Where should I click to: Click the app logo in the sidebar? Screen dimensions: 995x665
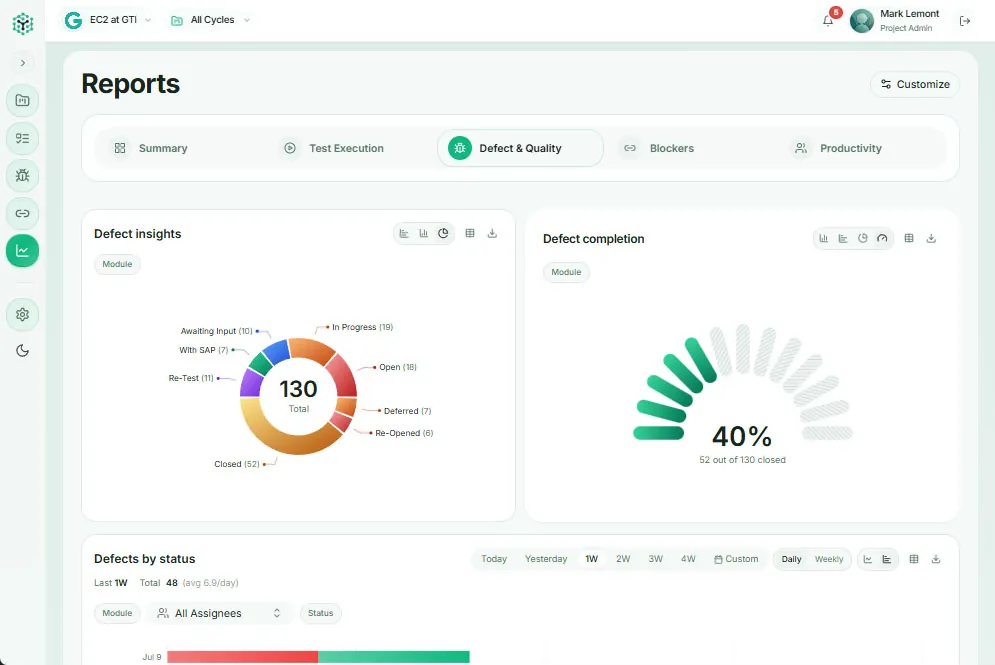[x=23, y=23]
